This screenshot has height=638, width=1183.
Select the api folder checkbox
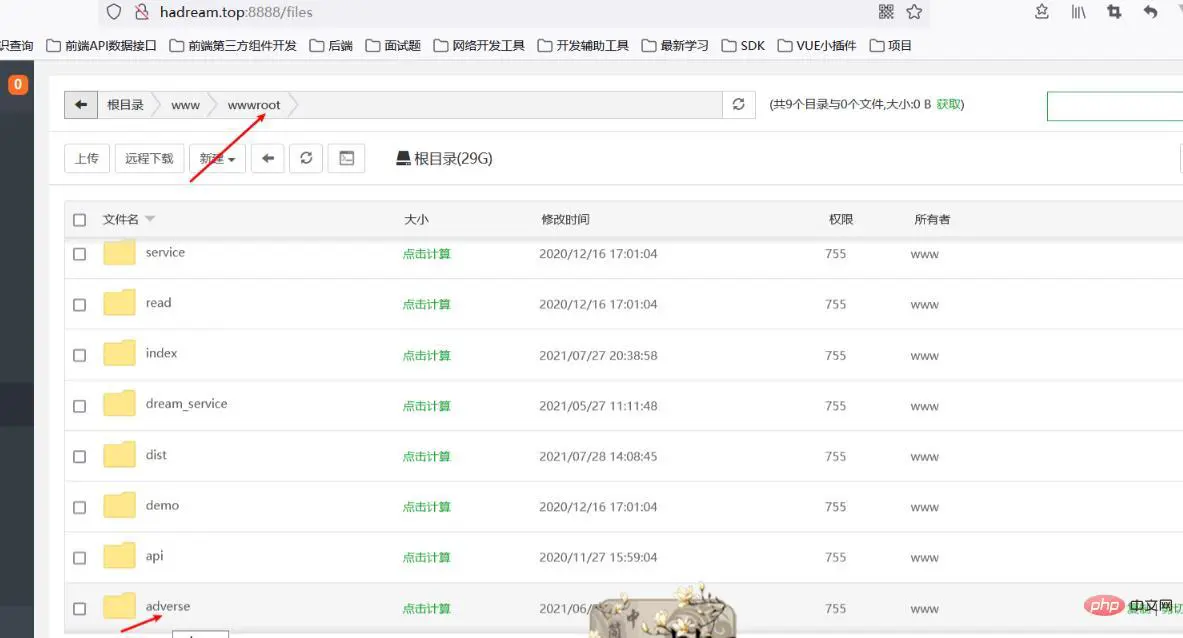click(x=79, y=558)
